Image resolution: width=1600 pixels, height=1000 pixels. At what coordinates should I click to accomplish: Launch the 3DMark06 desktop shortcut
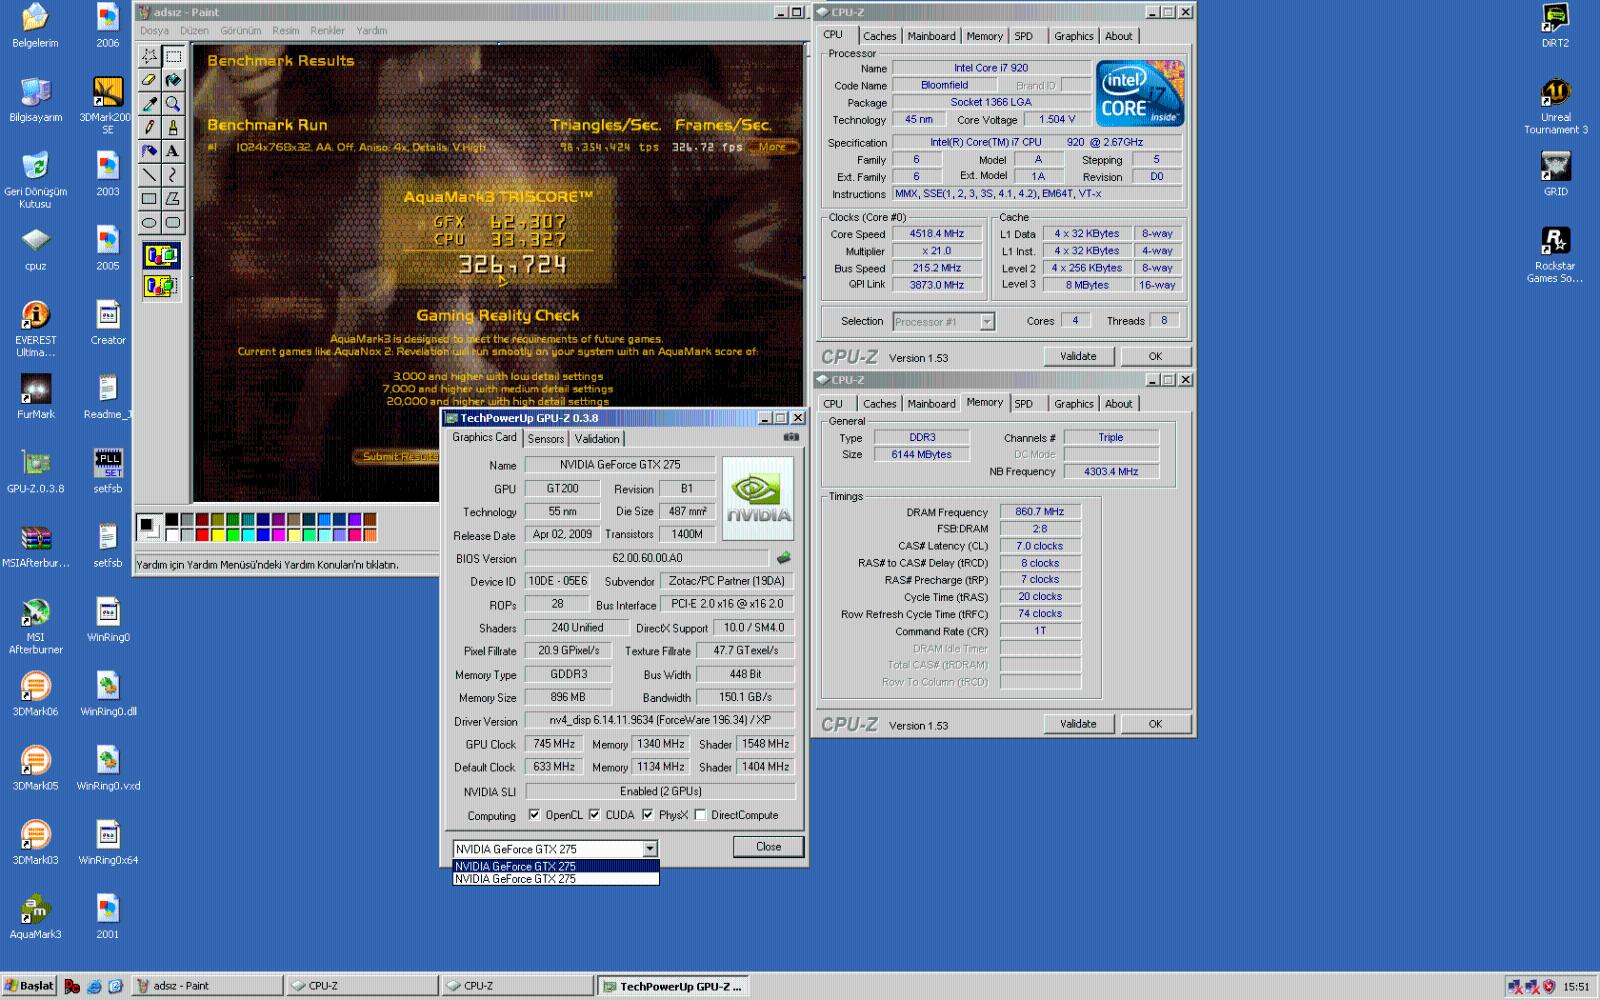click(x=36, y=693)
